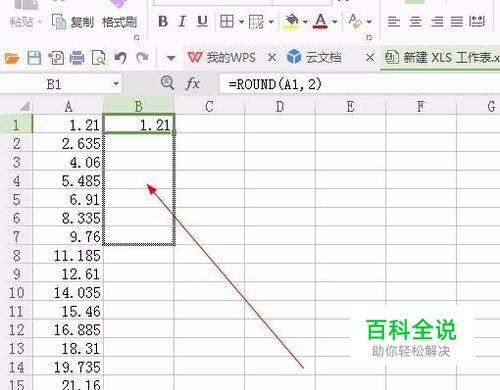500x390 pixels.
Task: Open fill color dropdown arrow
Action: [305, 22]
